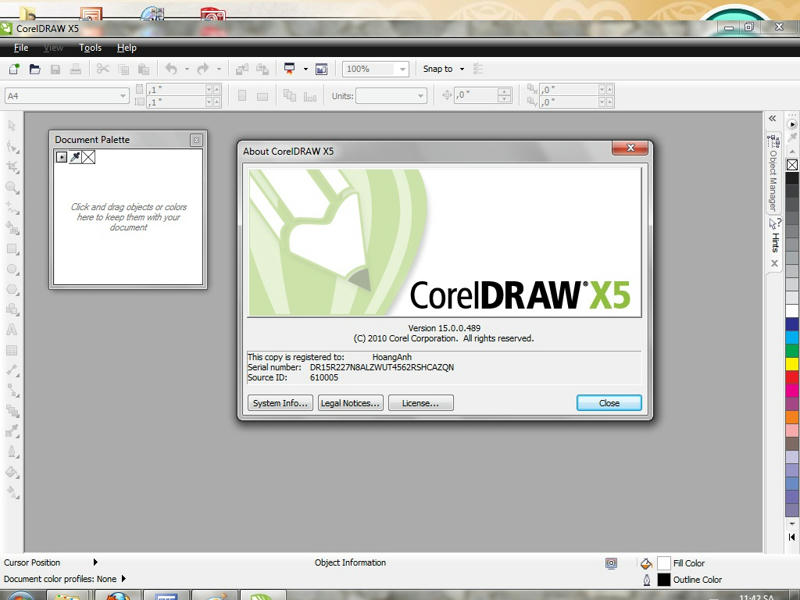Viewport: 800px width, 600px height.
Task: Select the eyedropper in Document Palette
Action: click(x=75, y=157)
